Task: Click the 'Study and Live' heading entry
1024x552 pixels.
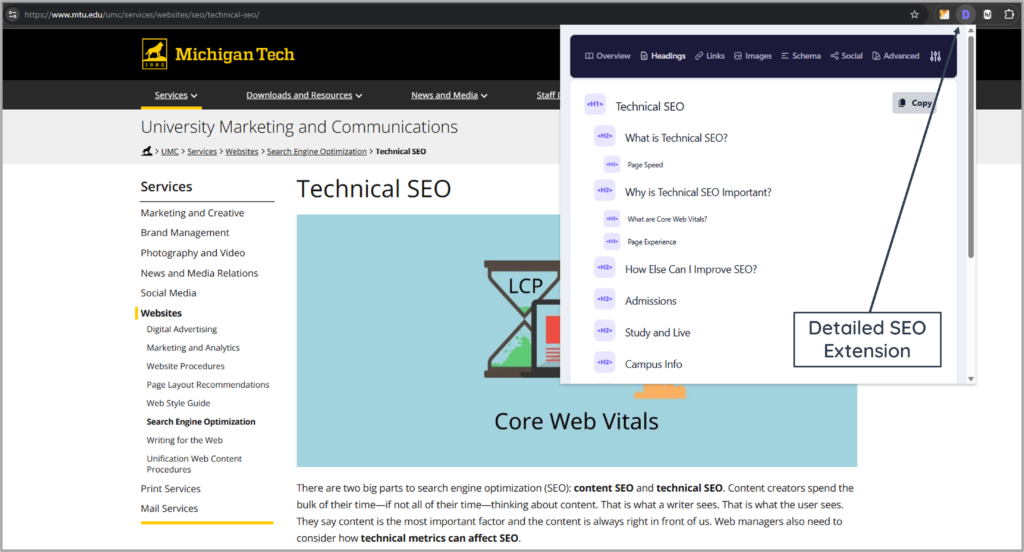Action: pos(658,333)
